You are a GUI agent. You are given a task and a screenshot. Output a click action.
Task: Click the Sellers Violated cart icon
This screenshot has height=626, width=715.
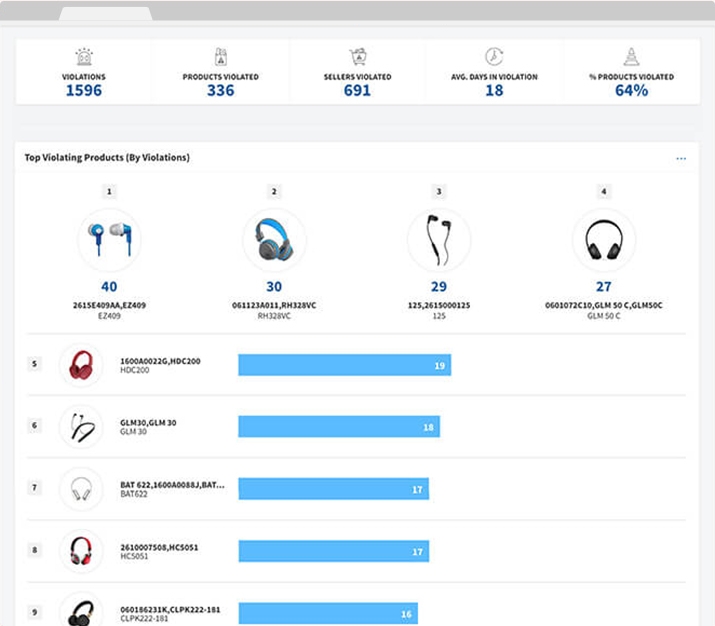click(x=357, y=57)
